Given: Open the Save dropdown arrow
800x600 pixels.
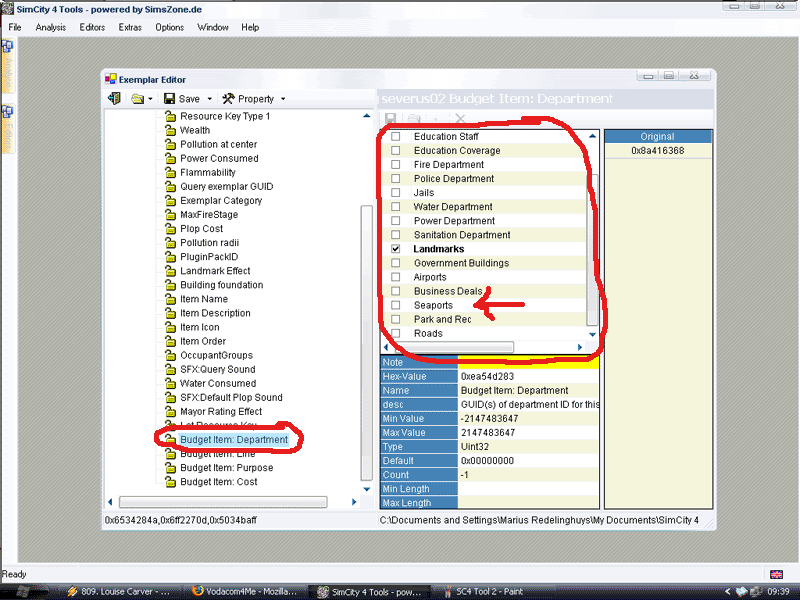Looking at the screenshot, I should [x=209, y=99].
